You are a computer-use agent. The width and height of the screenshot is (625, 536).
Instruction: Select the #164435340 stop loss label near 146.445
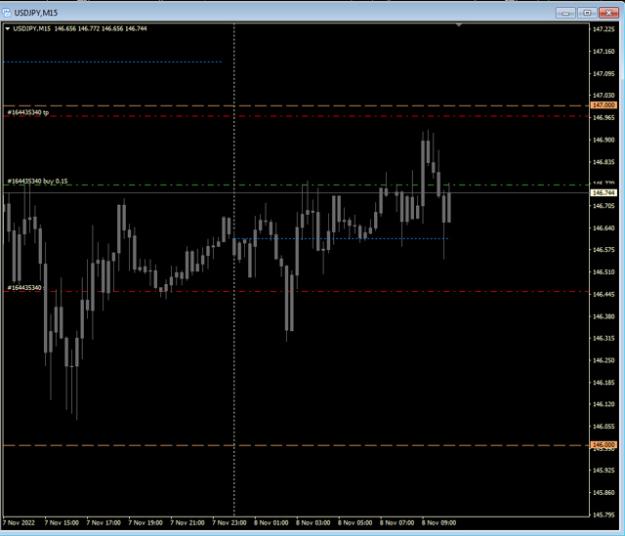24,288
